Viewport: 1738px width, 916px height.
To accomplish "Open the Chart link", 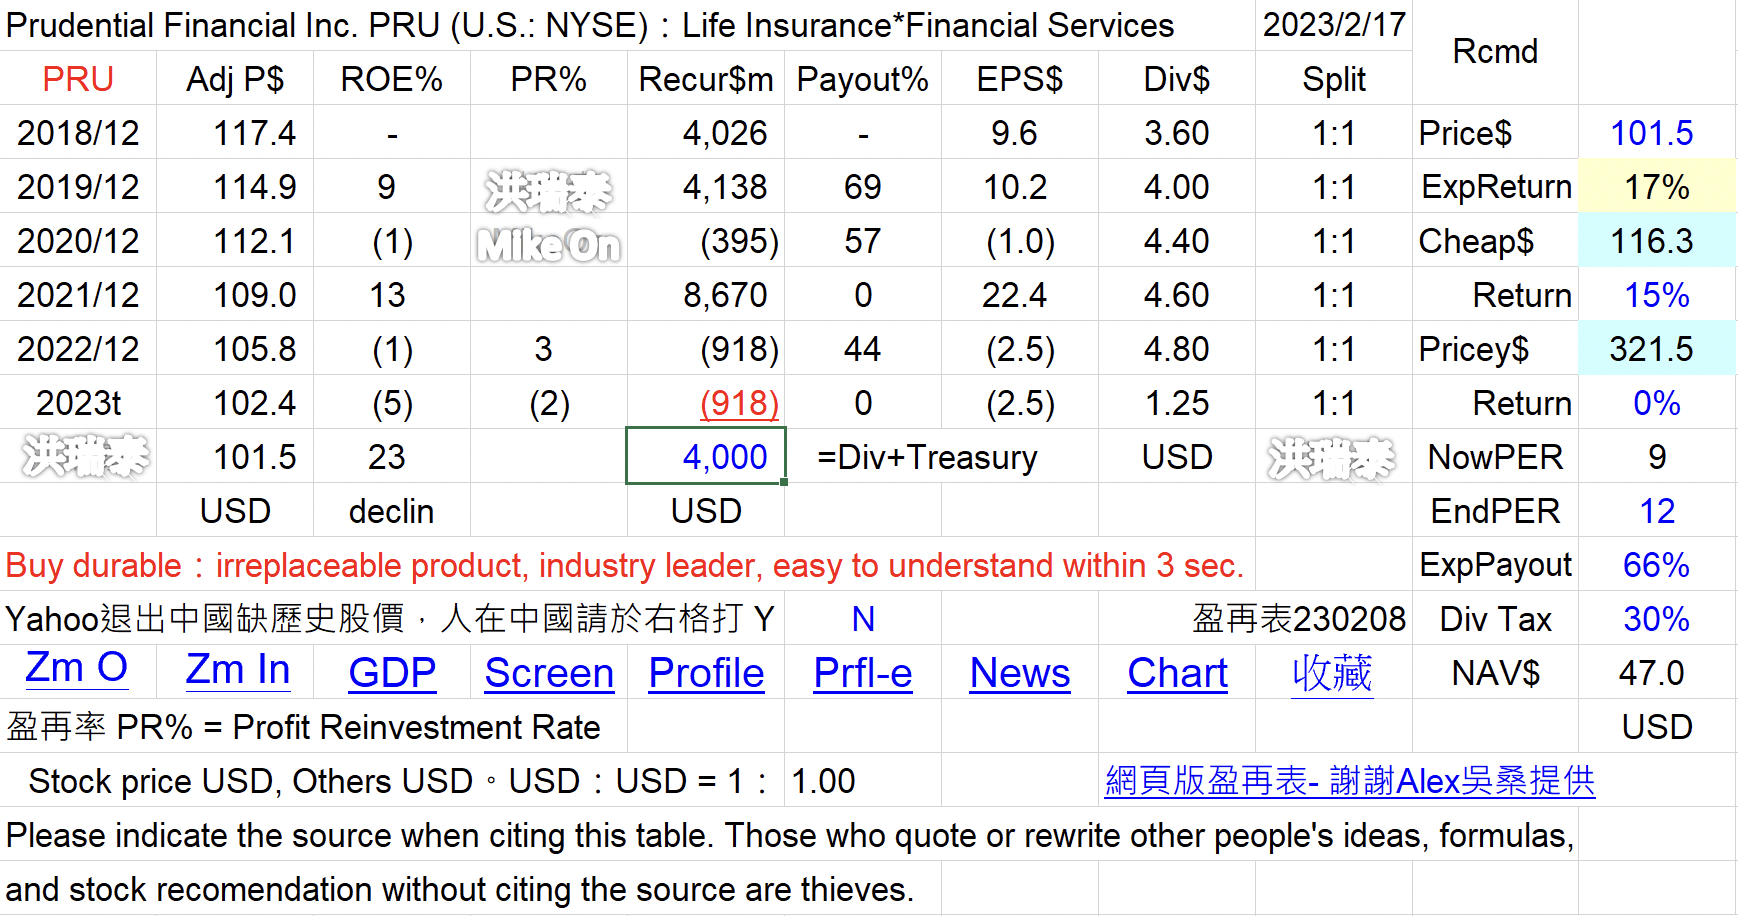I will 1177,673.
